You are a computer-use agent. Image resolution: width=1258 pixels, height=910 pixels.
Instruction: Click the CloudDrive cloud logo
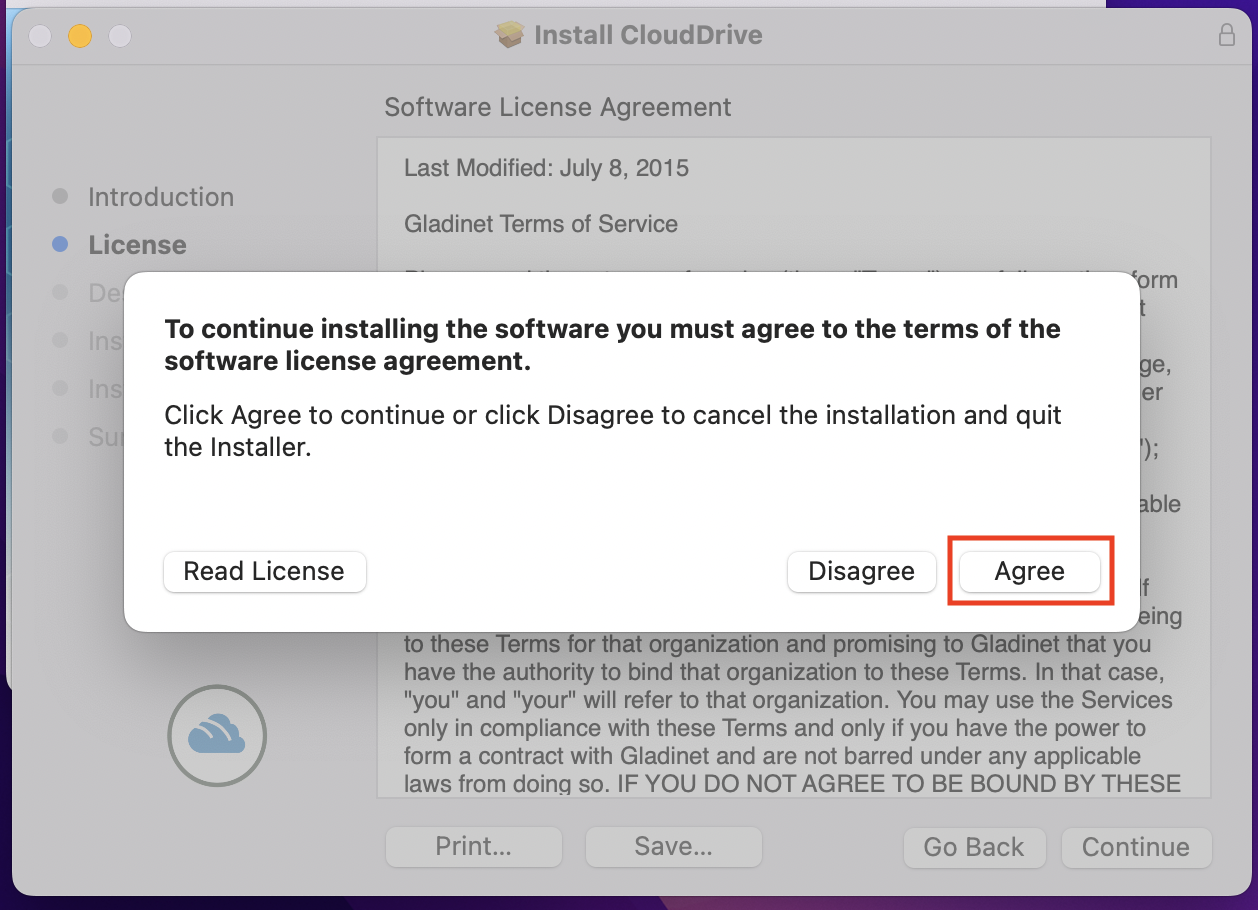click(x=217, y=735)
